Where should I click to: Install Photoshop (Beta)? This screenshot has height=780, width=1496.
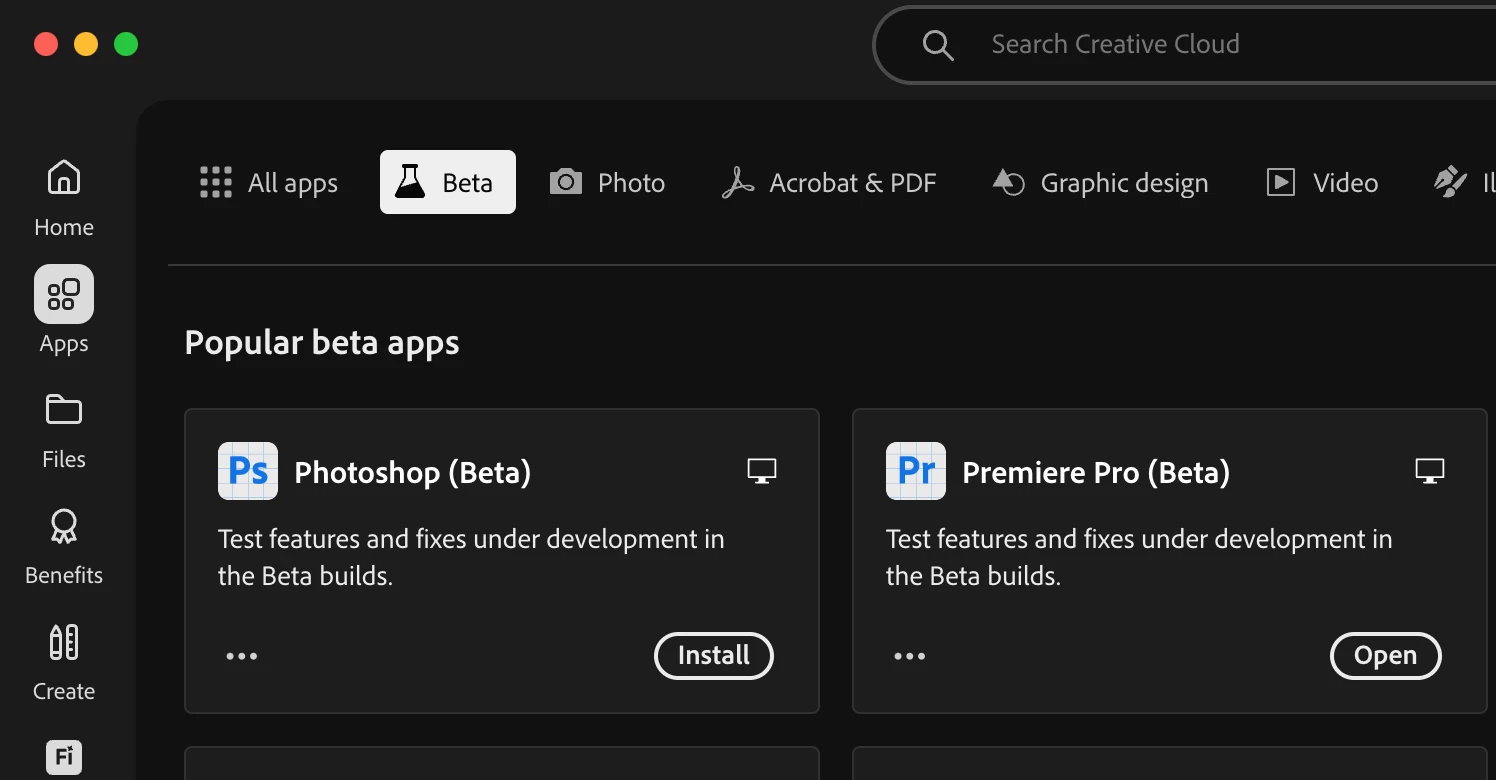tap(714, 656)
